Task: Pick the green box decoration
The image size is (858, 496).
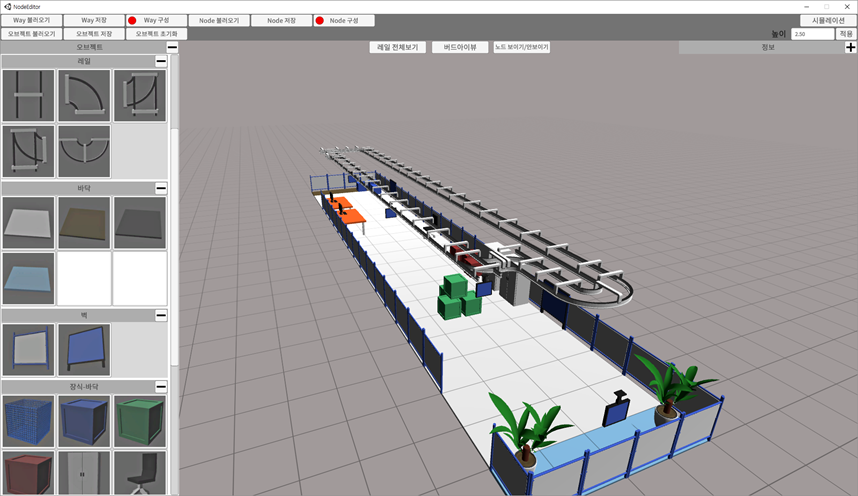Action: (x=140, y=422)
